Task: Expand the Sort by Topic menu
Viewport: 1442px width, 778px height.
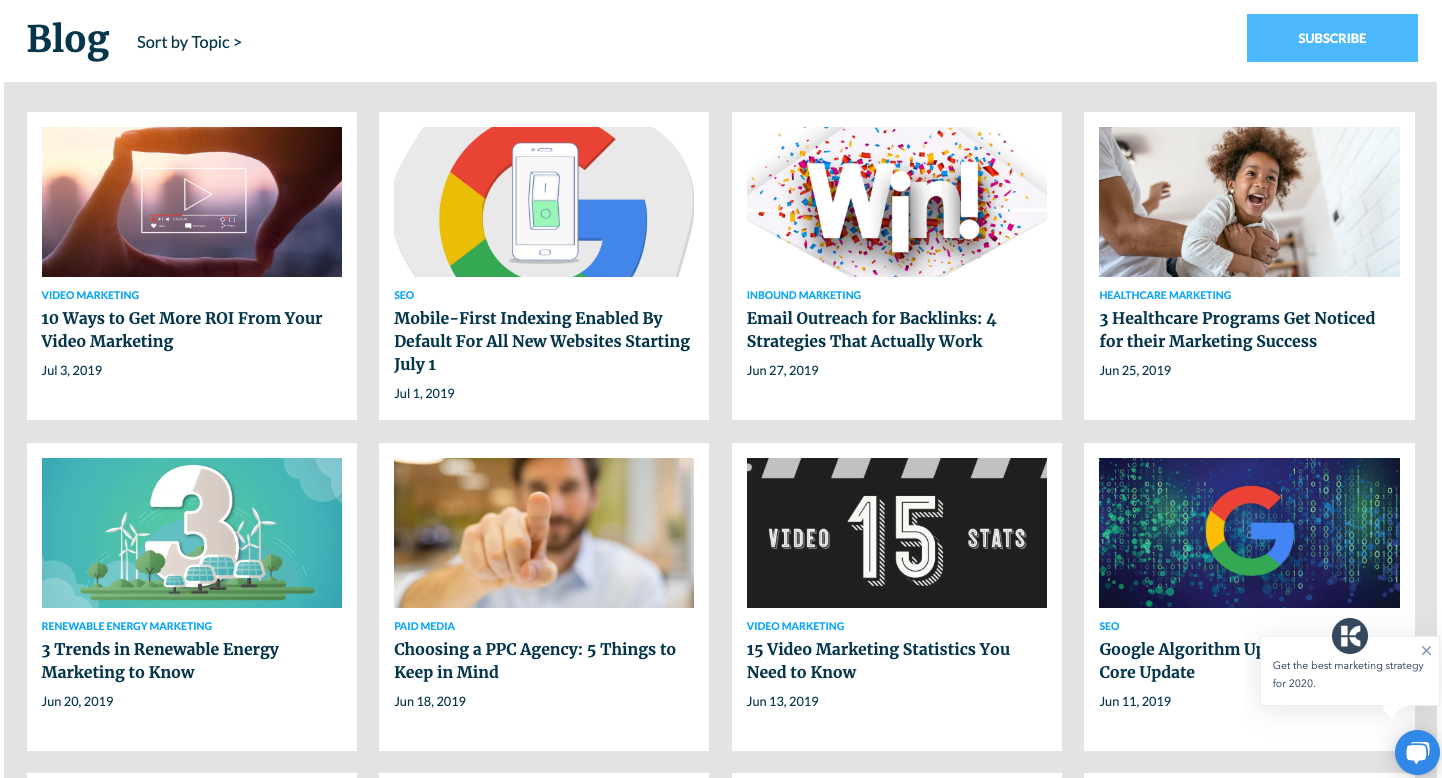Action: (x=189, y=42)
